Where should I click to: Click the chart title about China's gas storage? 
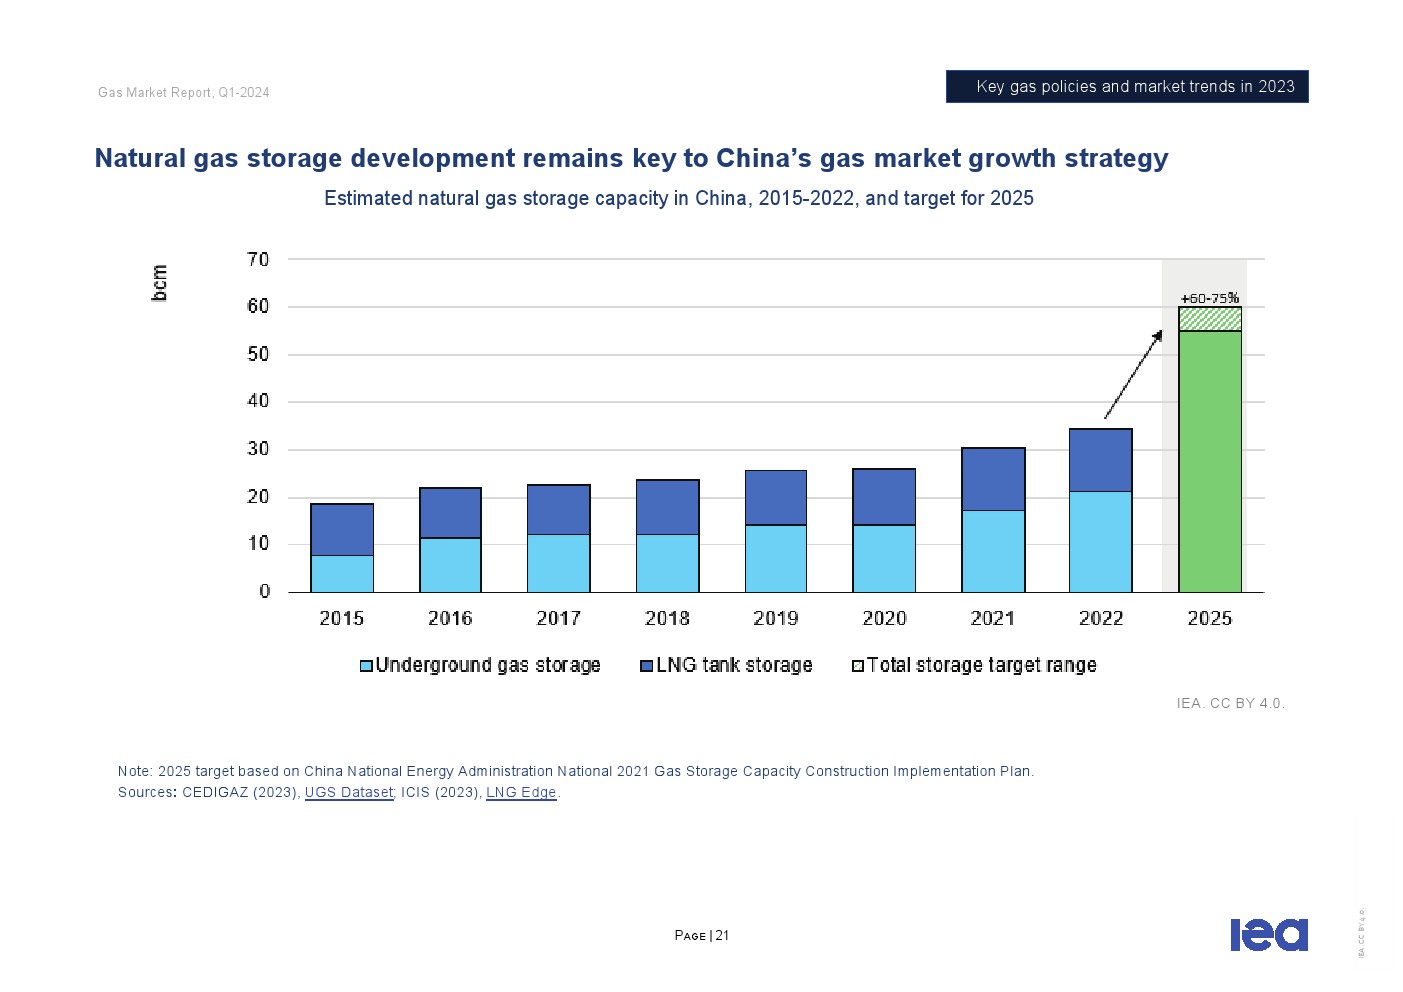coord(631,159)
